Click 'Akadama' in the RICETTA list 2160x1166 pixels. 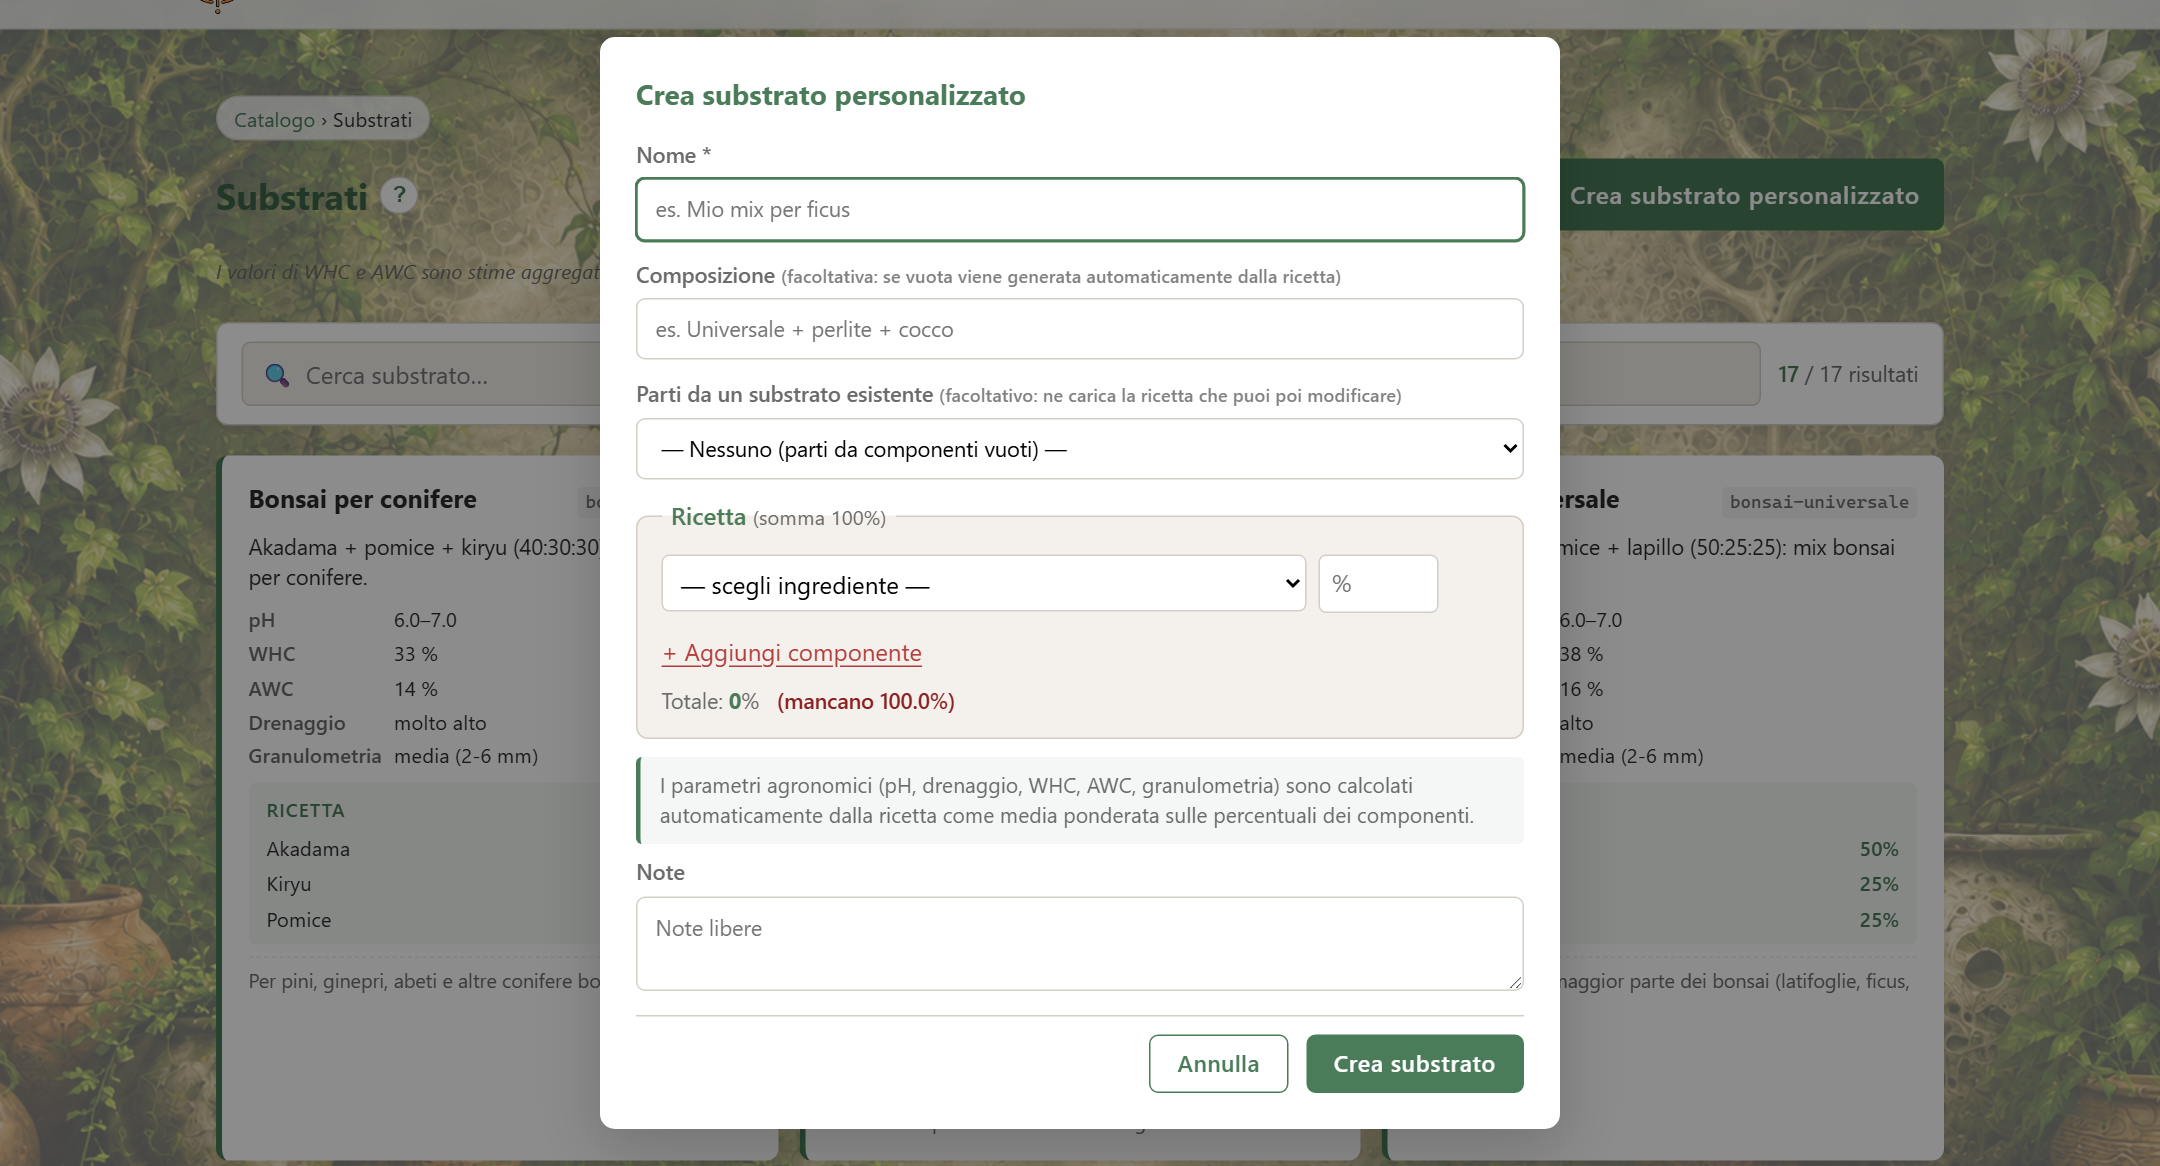pyautogui.click(x=308, y=849)
